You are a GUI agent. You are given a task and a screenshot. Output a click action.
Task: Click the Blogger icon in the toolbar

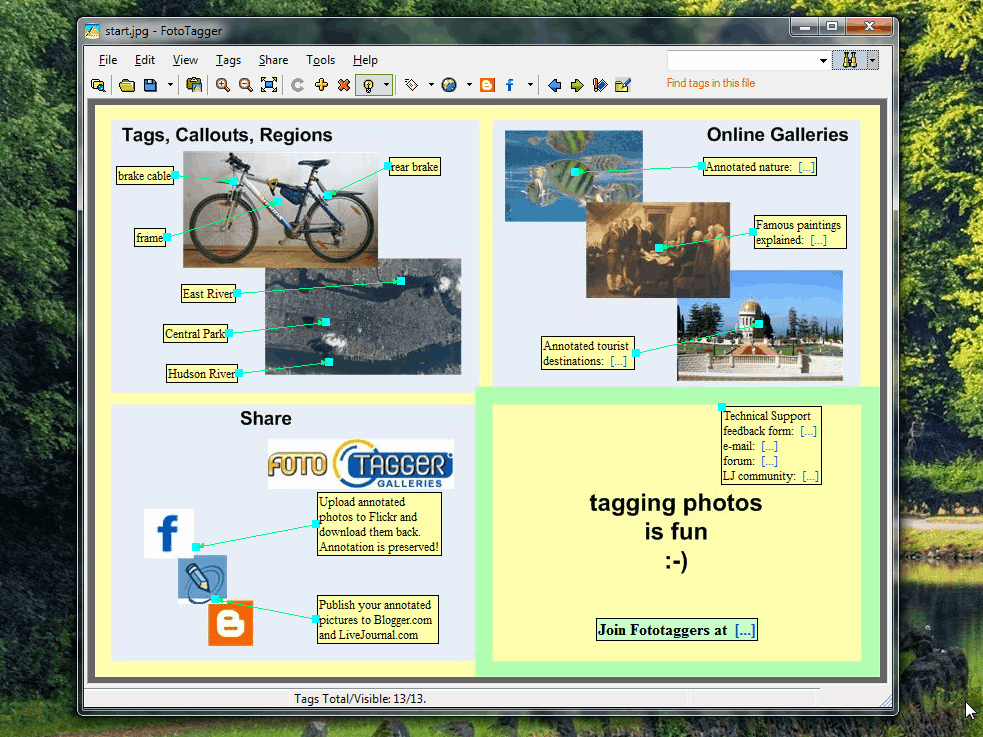click(487, 85)
